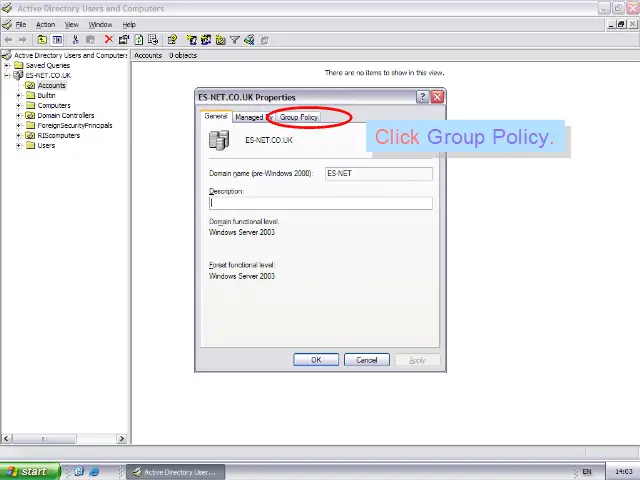The height and width of the screenshot is (480, 640).
Task: Click Internet Explorer quick launch icon
Action: click(x=94, y=471)
